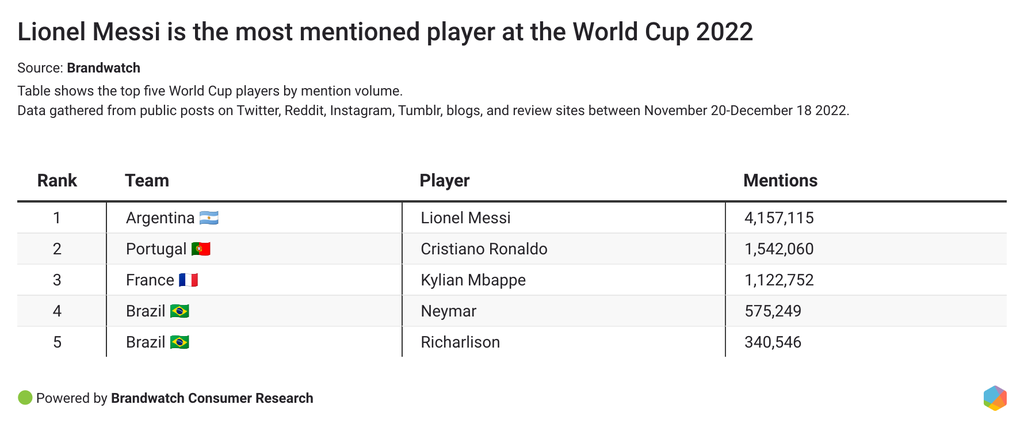Click the 575,249 mentions value

pos(772,311)
